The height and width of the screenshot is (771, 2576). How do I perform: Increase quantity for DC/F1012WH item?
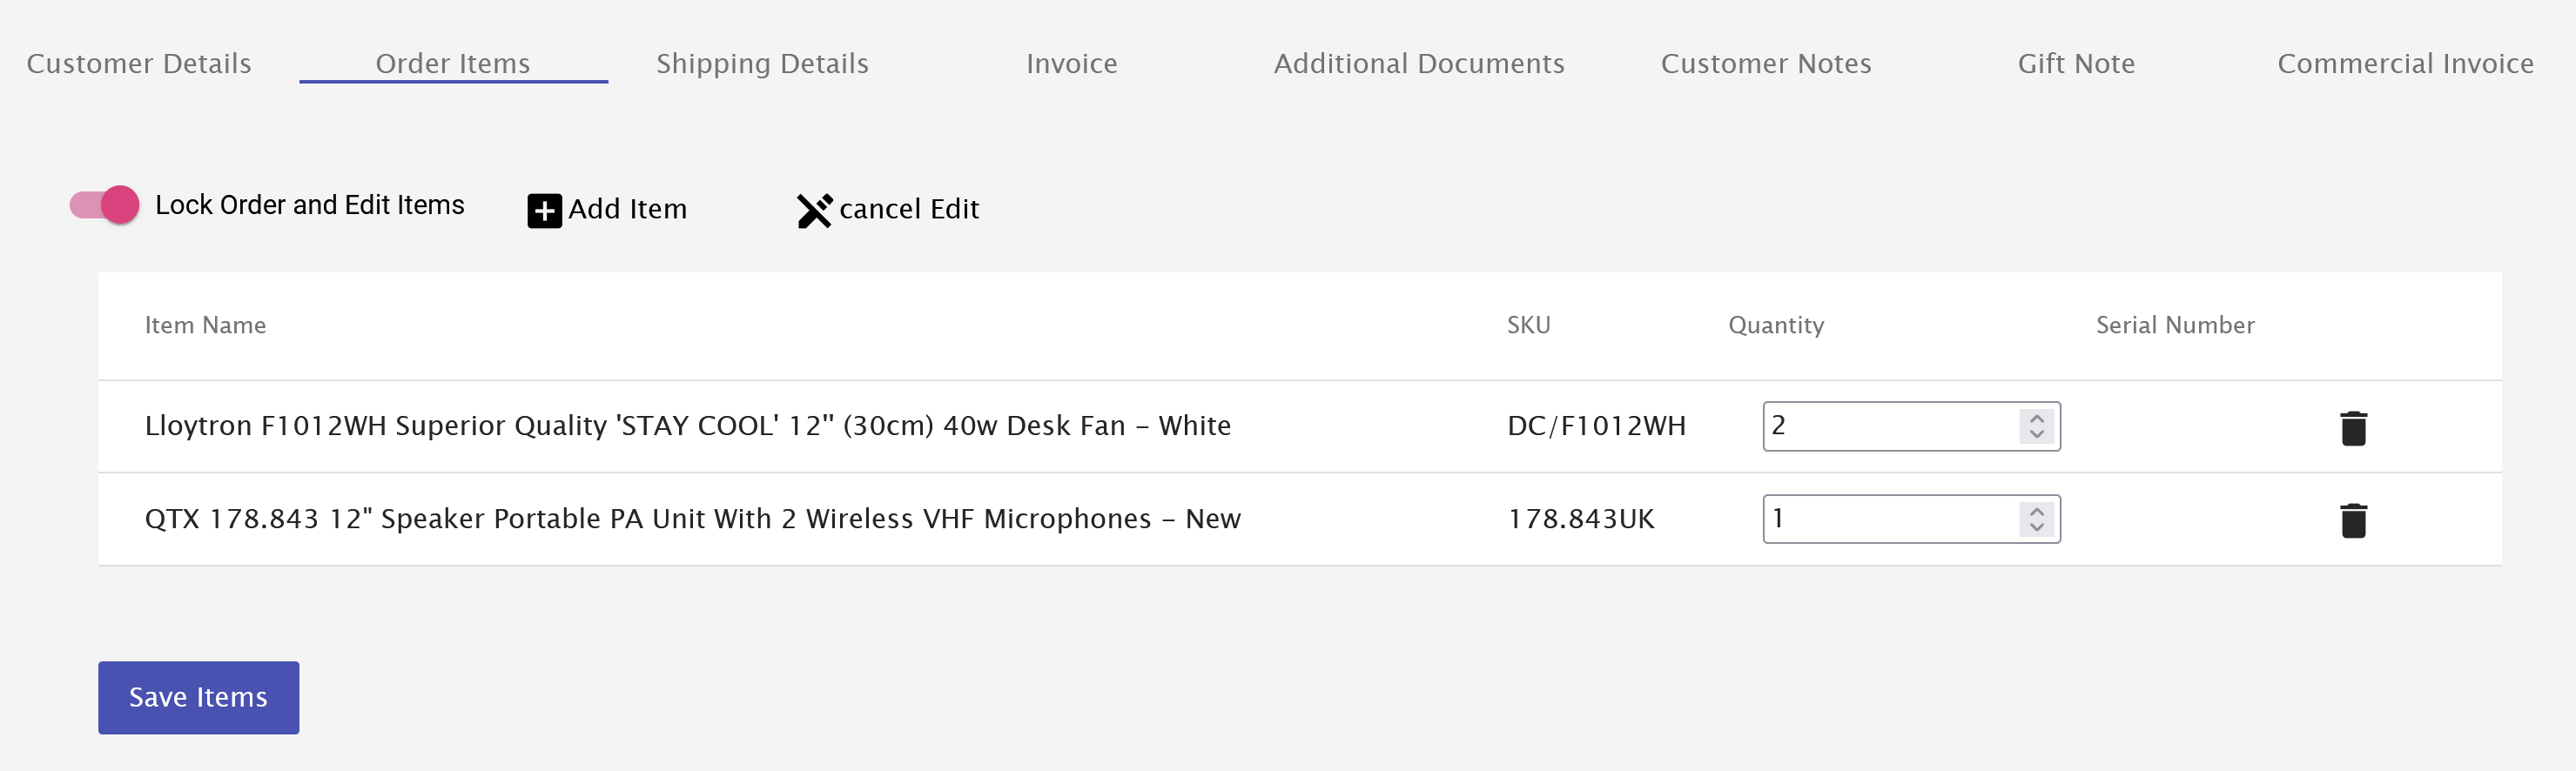click(2036, 418)
